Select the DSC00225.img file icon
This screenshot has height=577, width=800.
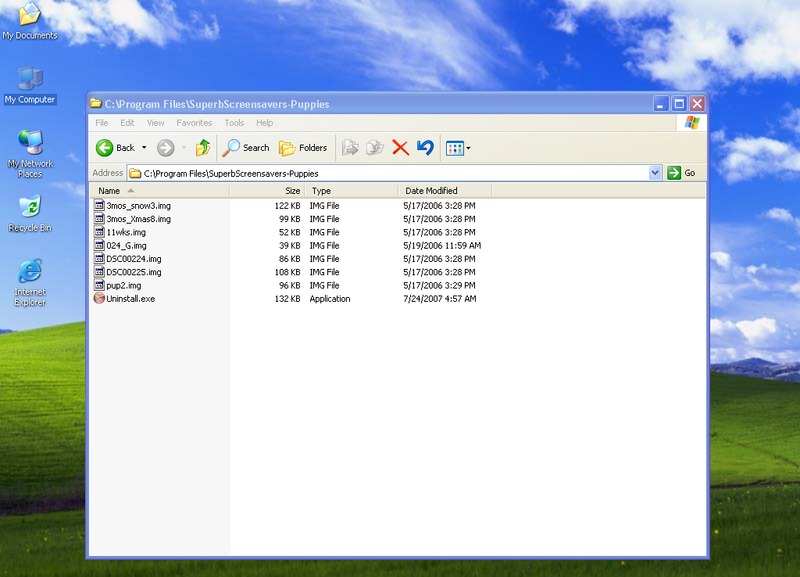pyautogui.click(x=99, y=271)
